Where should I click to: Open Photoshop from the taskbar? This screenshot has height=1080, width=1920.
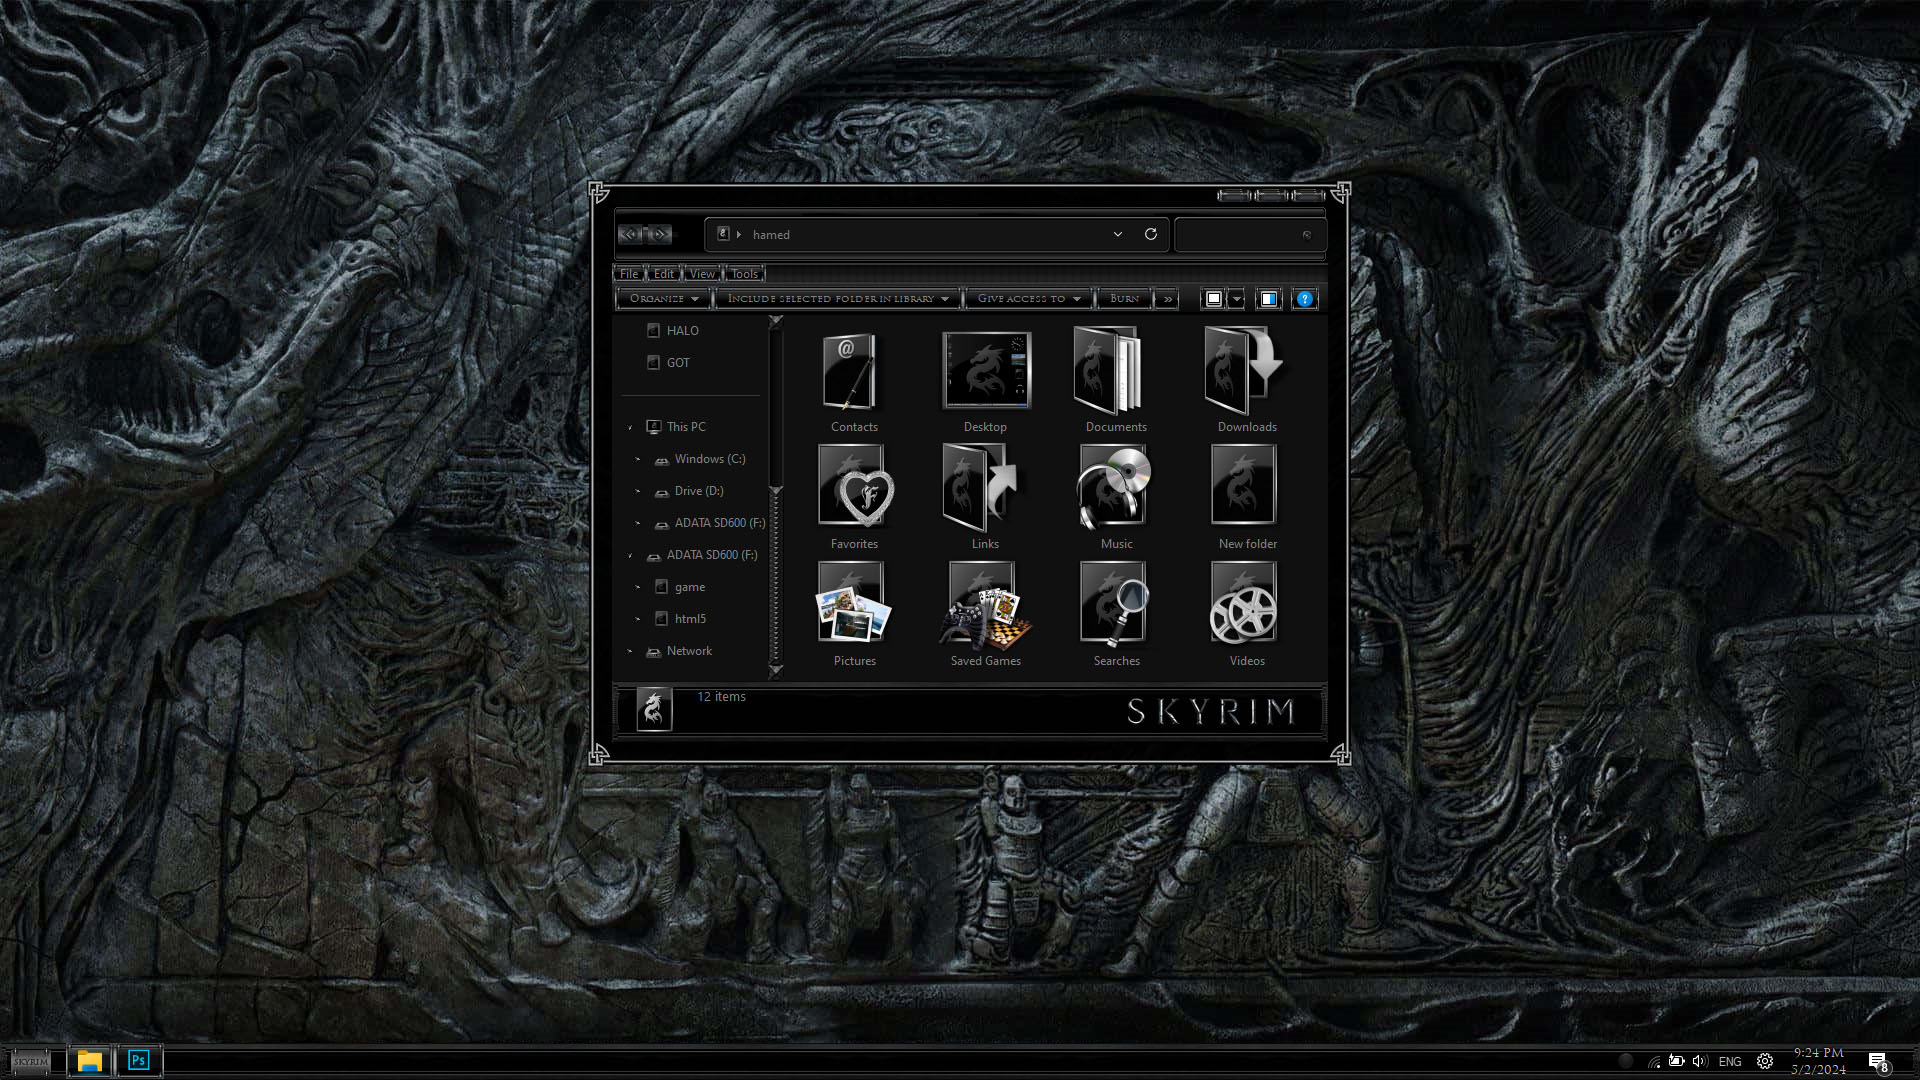139,1060
